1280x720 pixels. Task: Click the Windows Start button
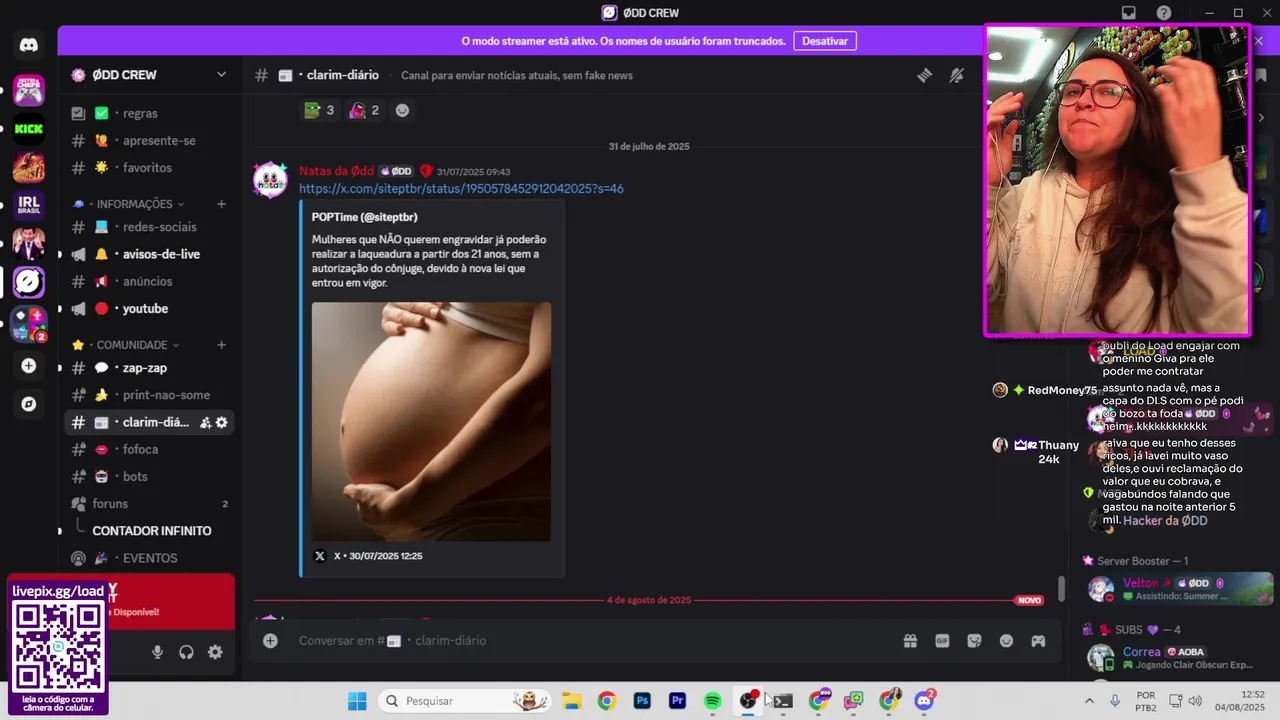click(x=357, y=701)
